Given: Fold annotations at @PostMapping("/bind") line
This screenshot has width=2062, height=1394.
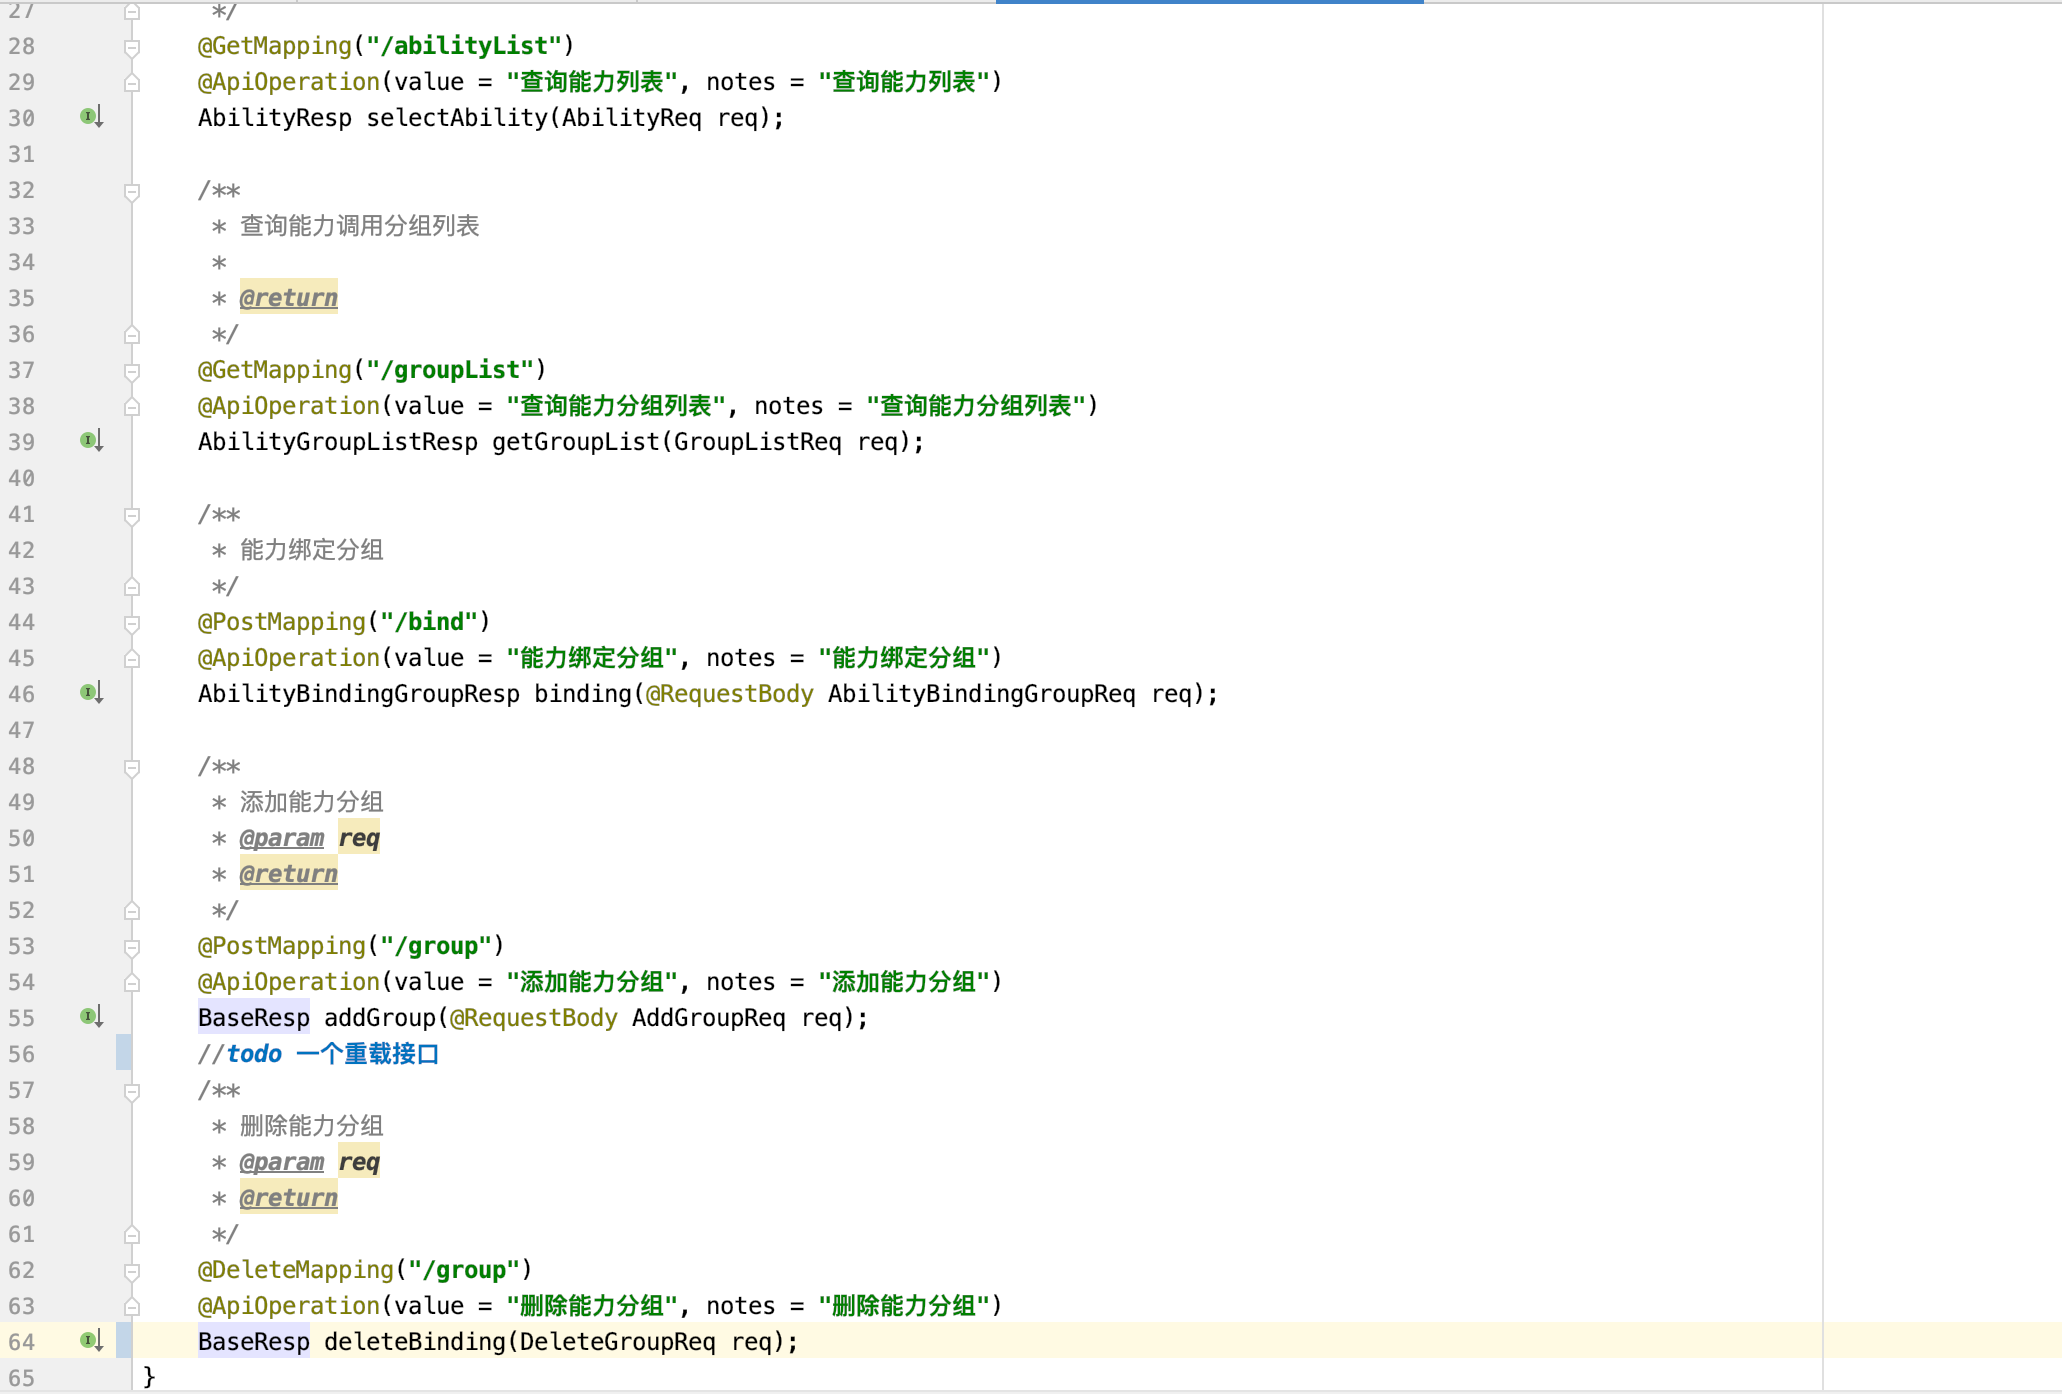Looking at the screenshot, I should [132, 622].
